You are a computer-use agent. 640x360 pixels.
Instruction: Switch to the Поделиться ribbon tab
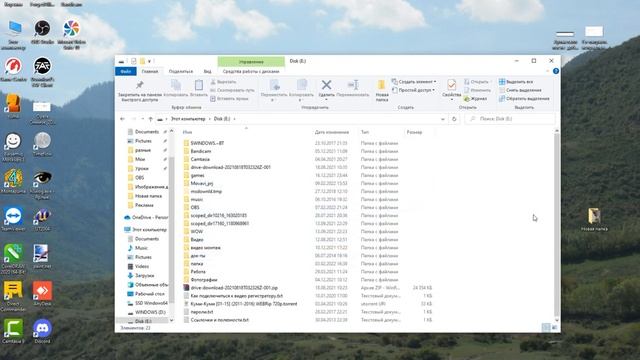point(181,71)
